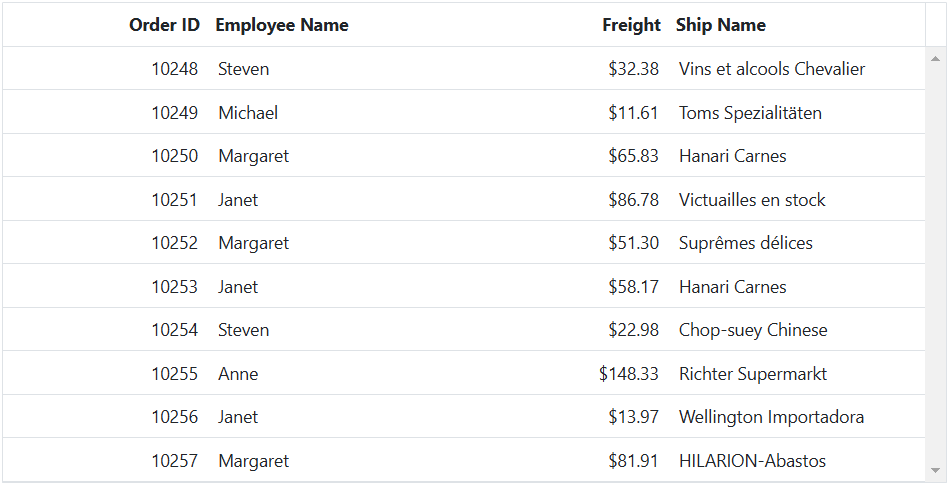Viewport: 951px width, 487px height.
Task: Select Wellington Importadora cell
Action: (771, 417)
